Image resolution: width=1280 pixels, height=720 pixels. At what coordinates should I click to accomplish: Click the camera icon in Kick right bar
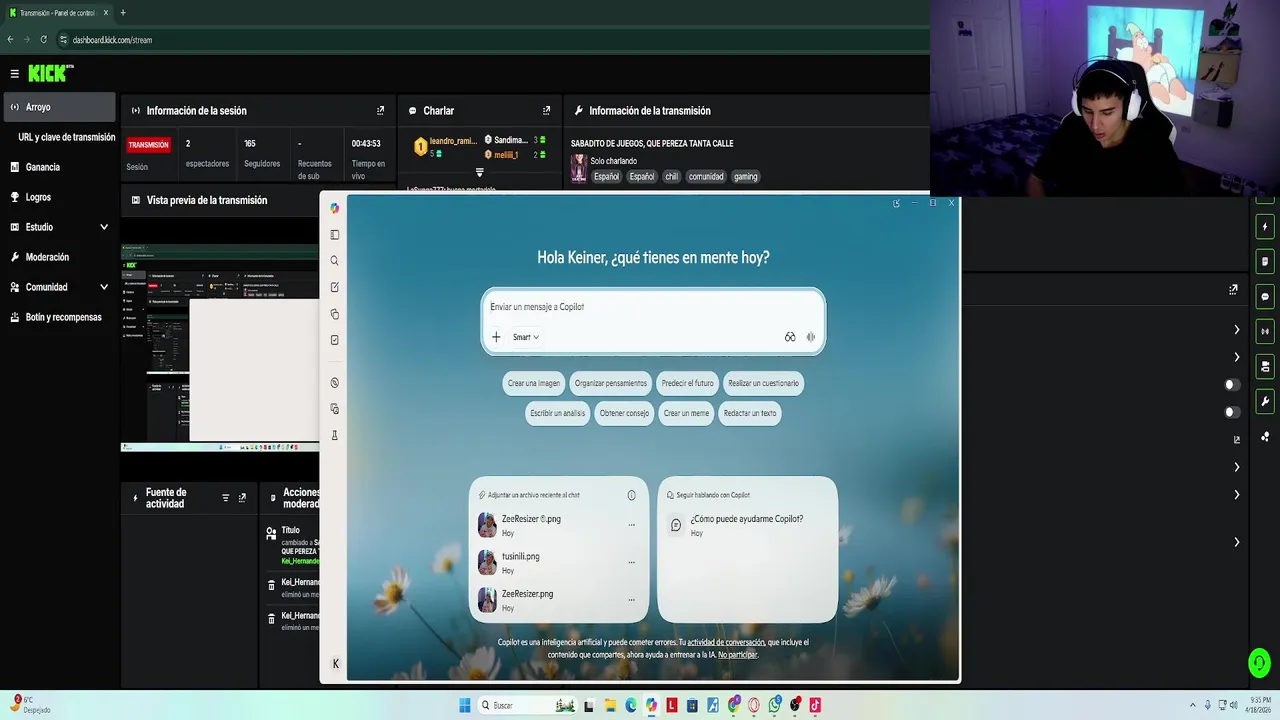point(1265,366)
